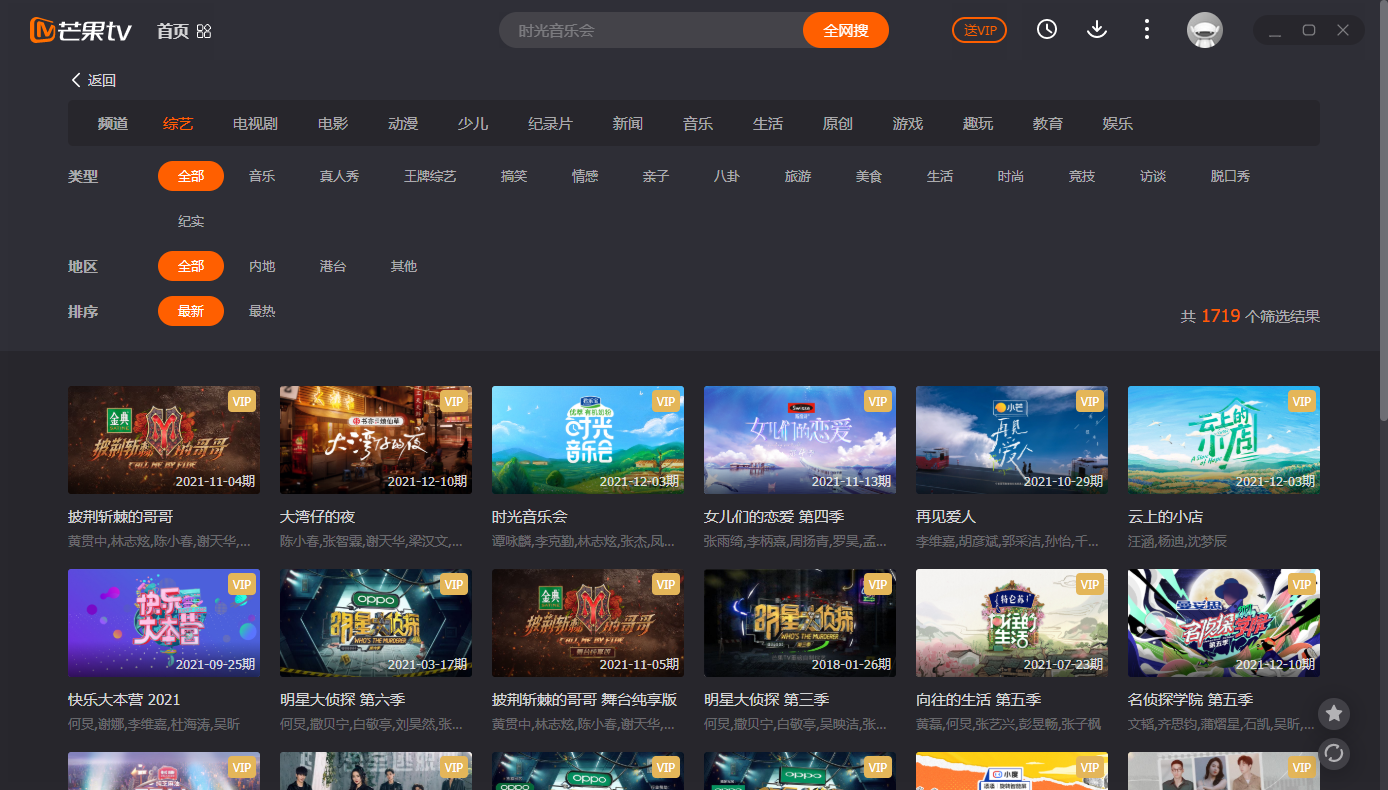The width and height of the screenshot is (1388, 790).
Task: Open the 快乐大本营 2021 thumbnail
Action: 164,623
